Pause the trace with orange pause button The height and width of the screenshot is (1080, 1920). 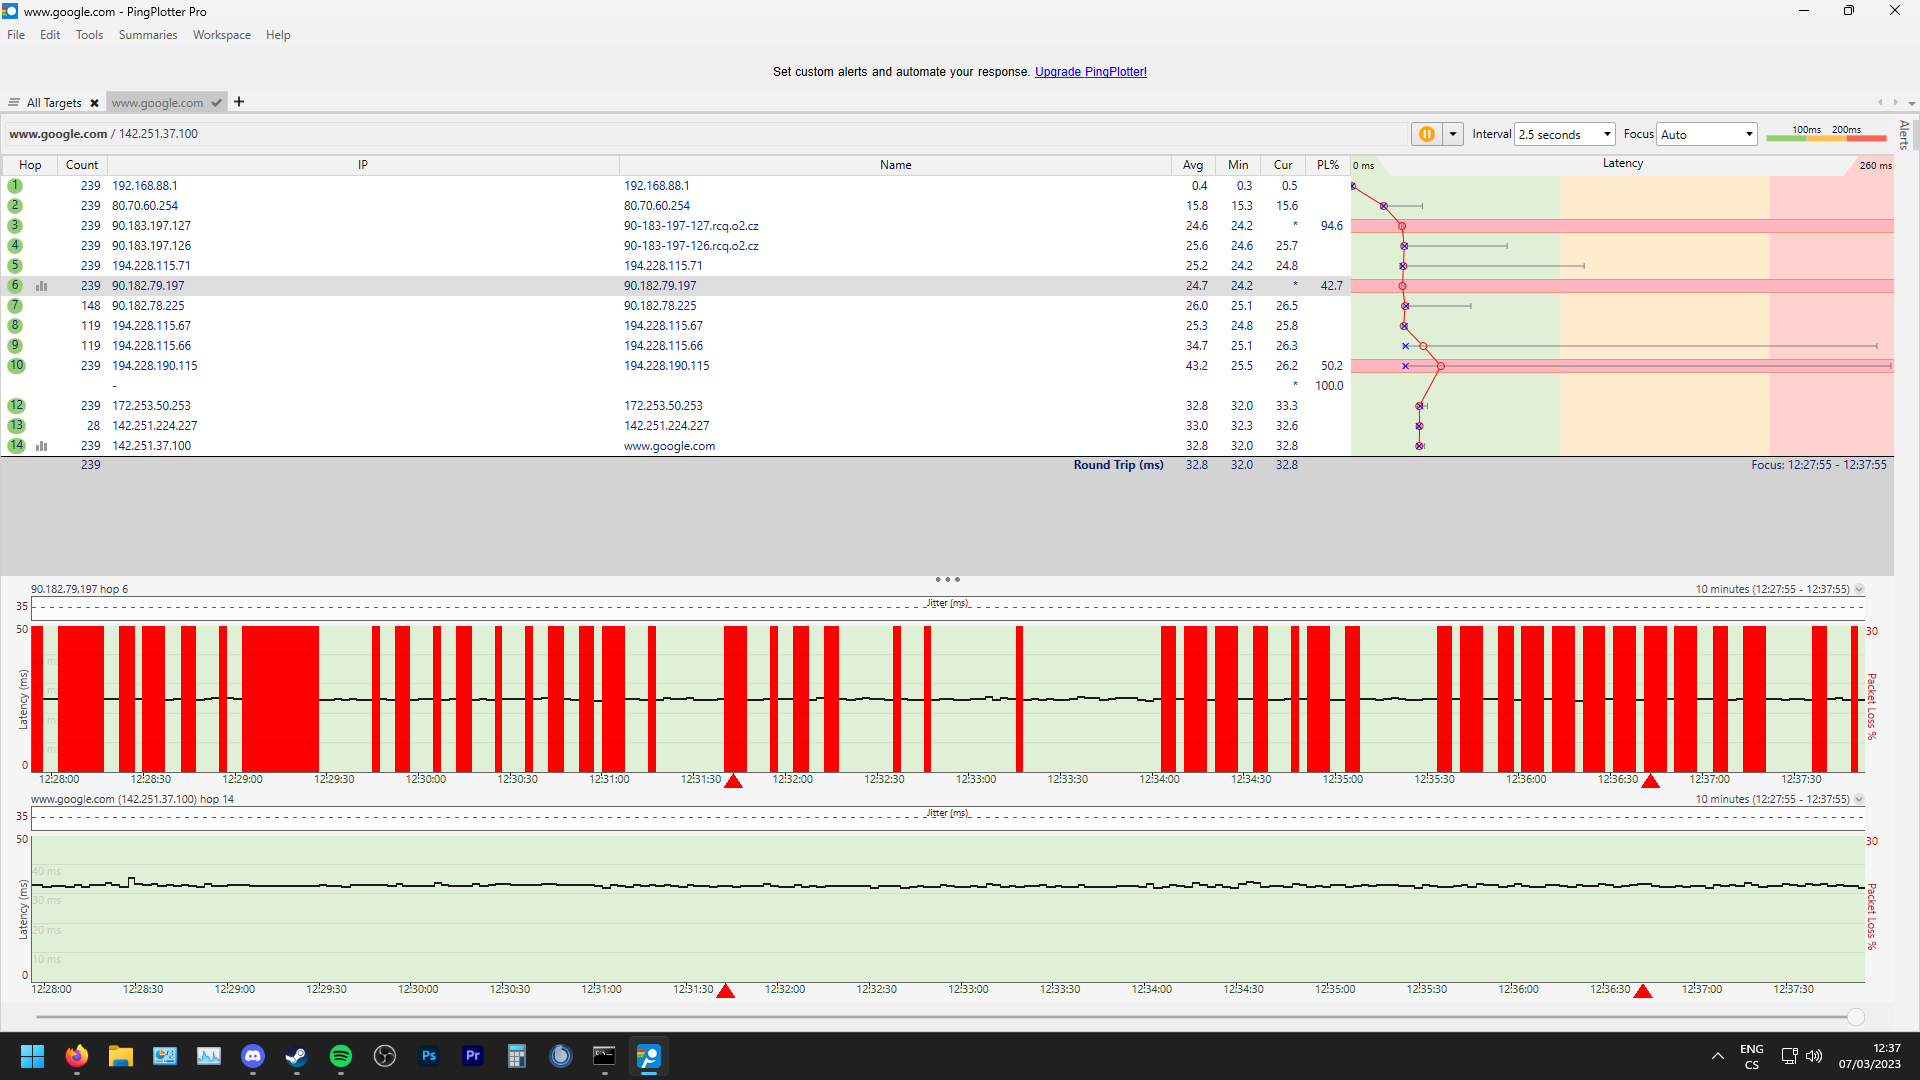pyautogui.click(x=1426, y=134)
